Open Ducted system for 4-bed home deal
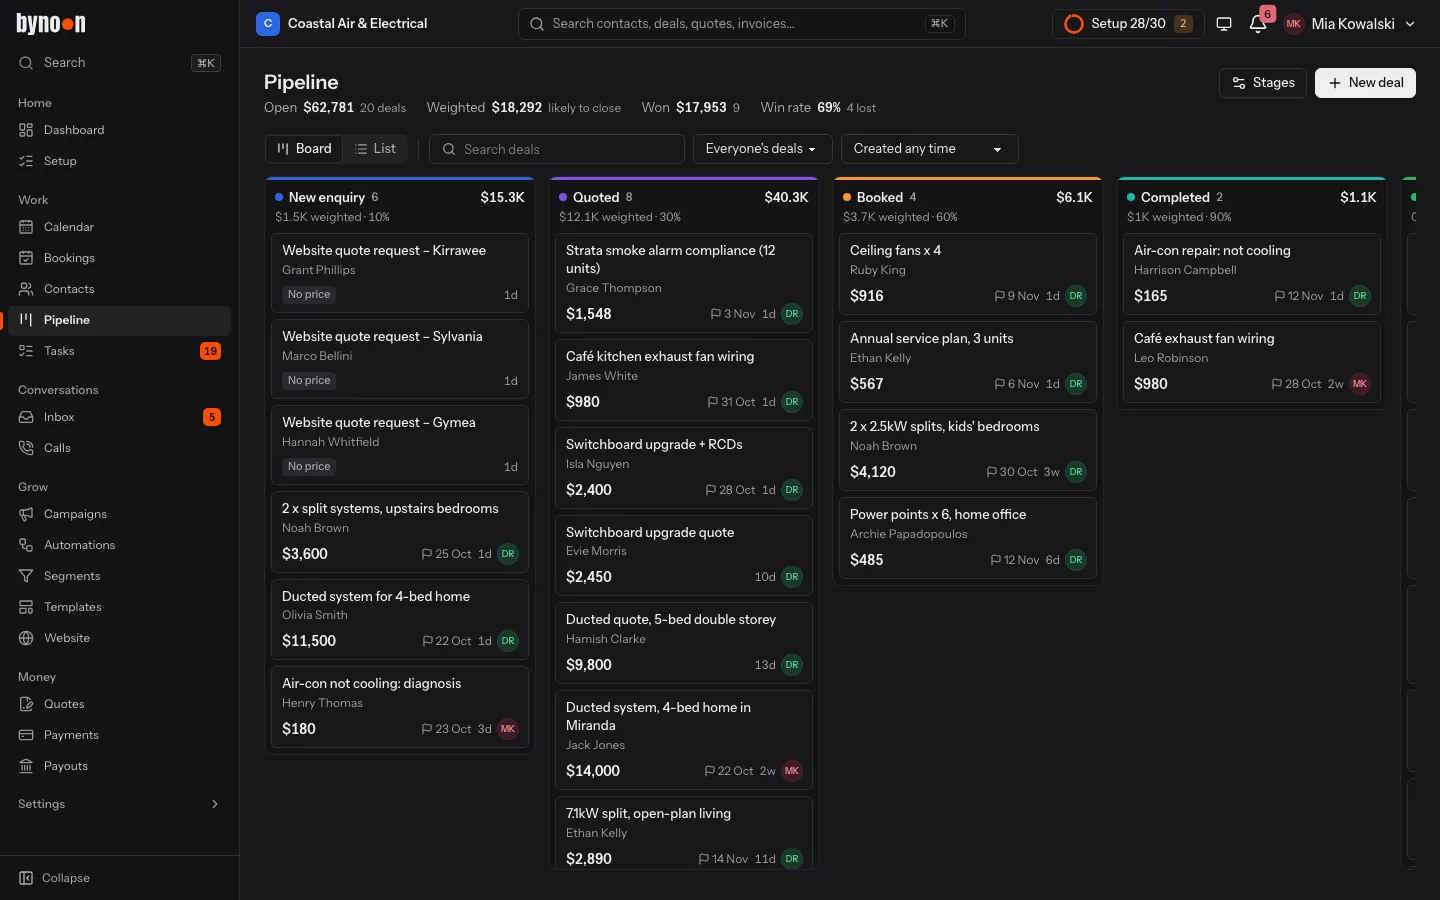1440x900 pixels. pyautogui.click(x=400, y=619)
